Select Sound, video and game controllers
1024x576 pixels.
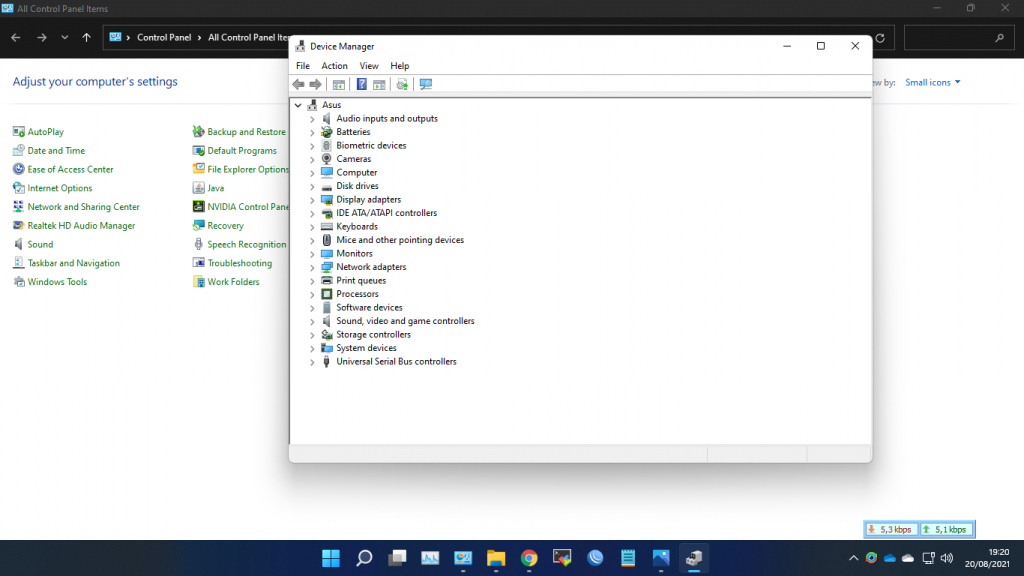pos(405,321)
